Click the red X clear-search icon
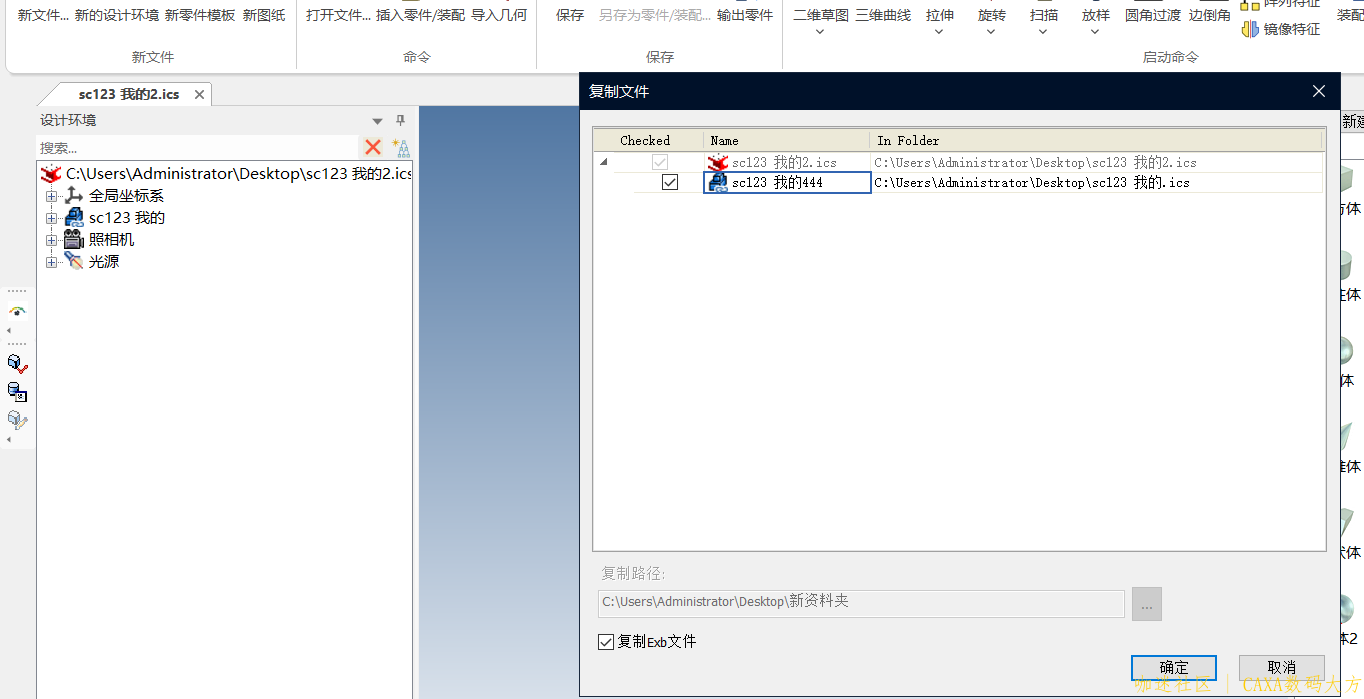Viewport: 1364px width, 699px height. 373,147
